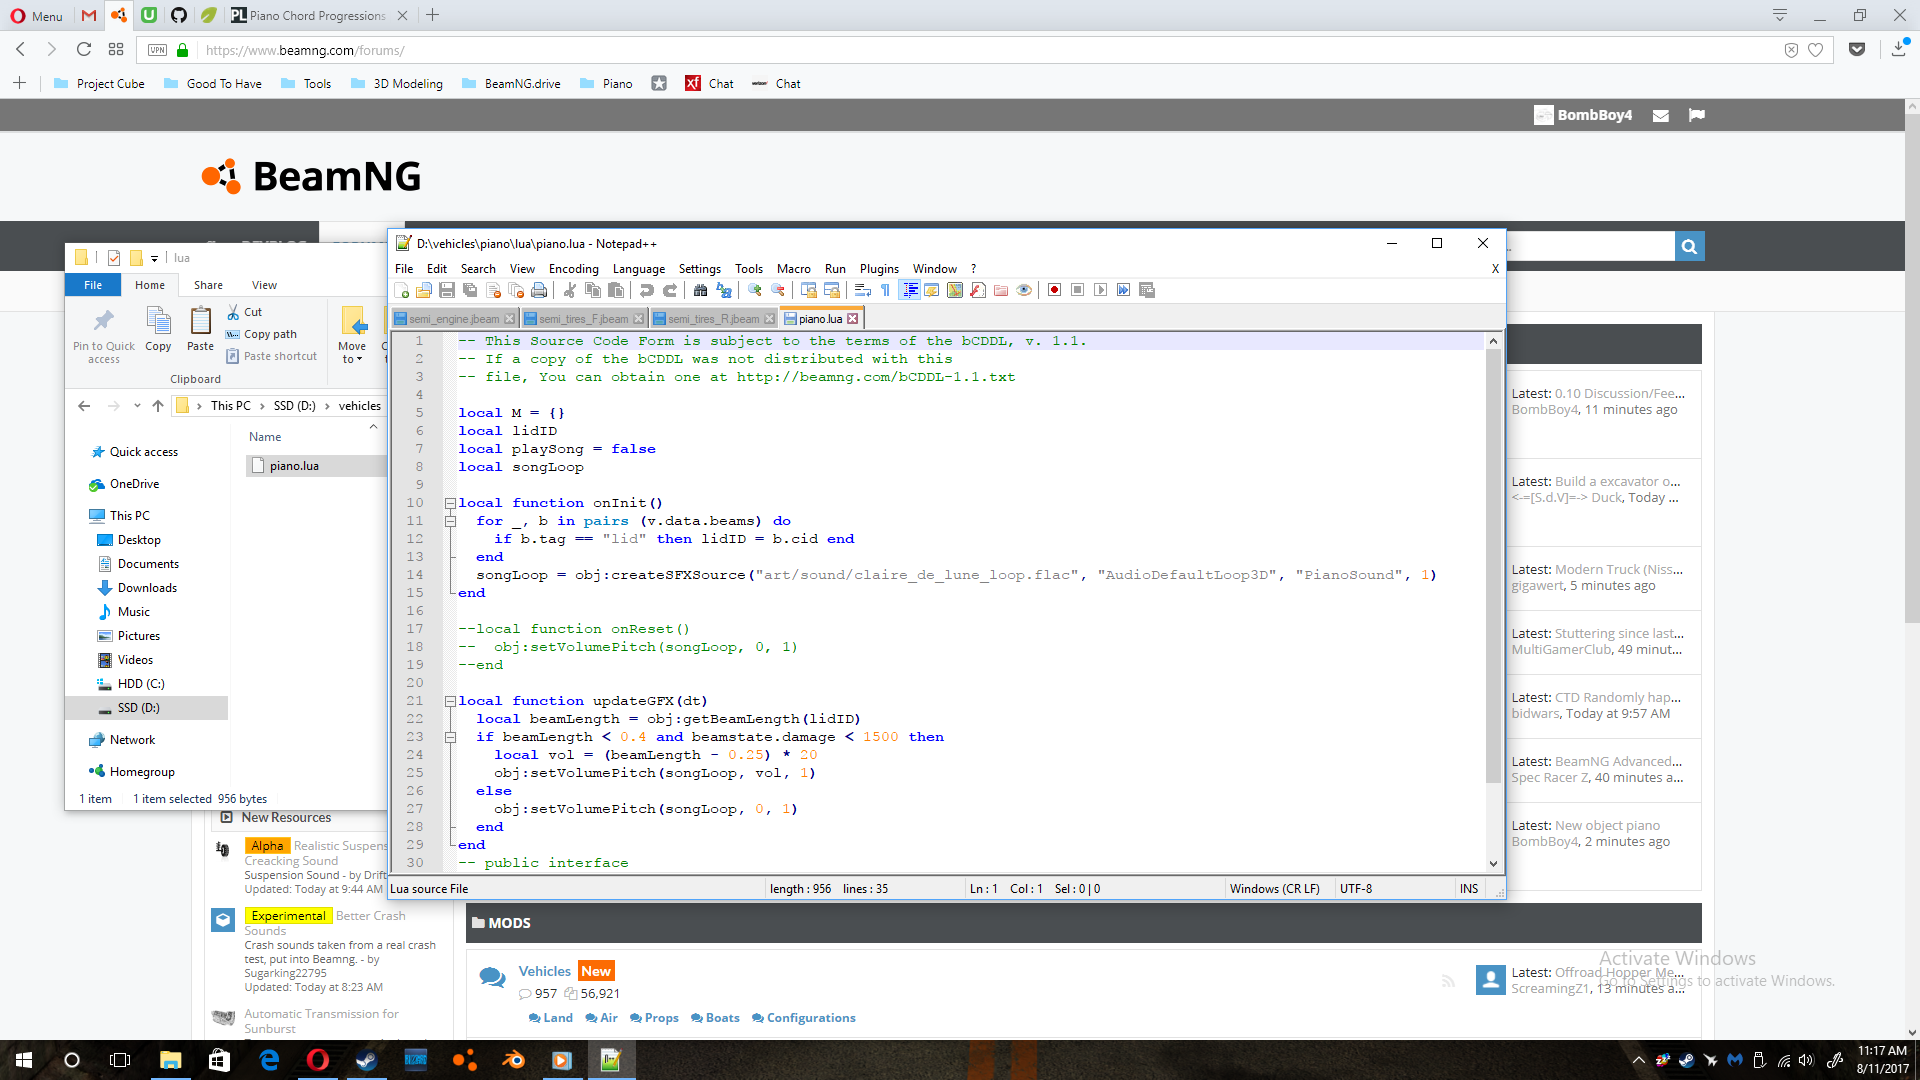This screenshot has height=1080, width=1920.
Task: Open the Vehicles forum link
Action: click(x=544, y=971)
